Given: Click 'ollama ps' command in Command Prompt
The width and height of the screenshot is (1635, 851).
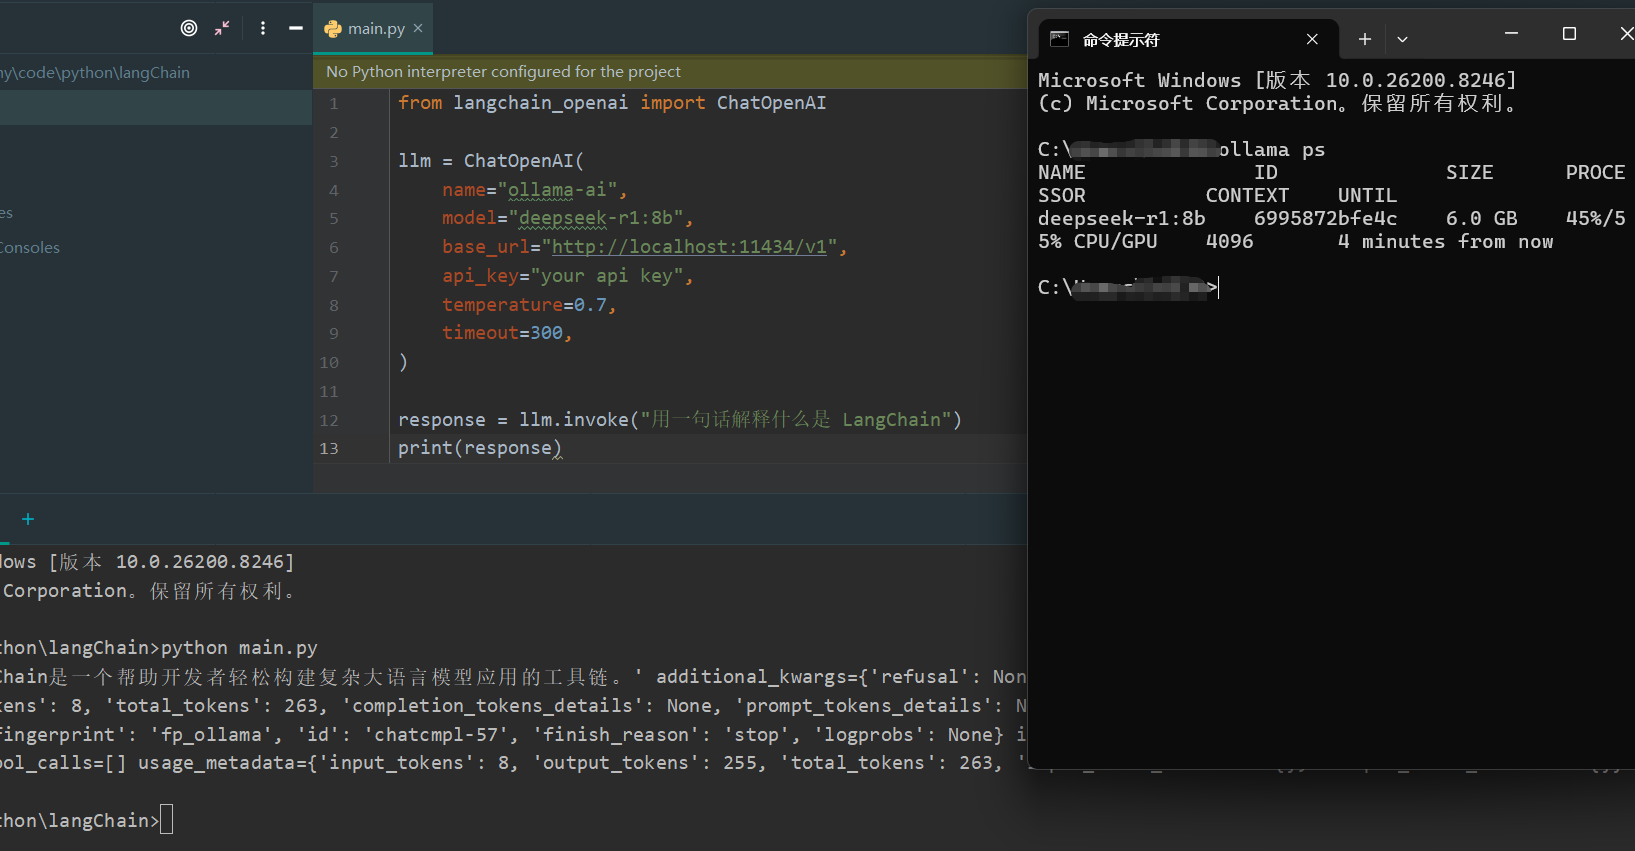Looking at the screenshot, I should tap(1272, 150).
